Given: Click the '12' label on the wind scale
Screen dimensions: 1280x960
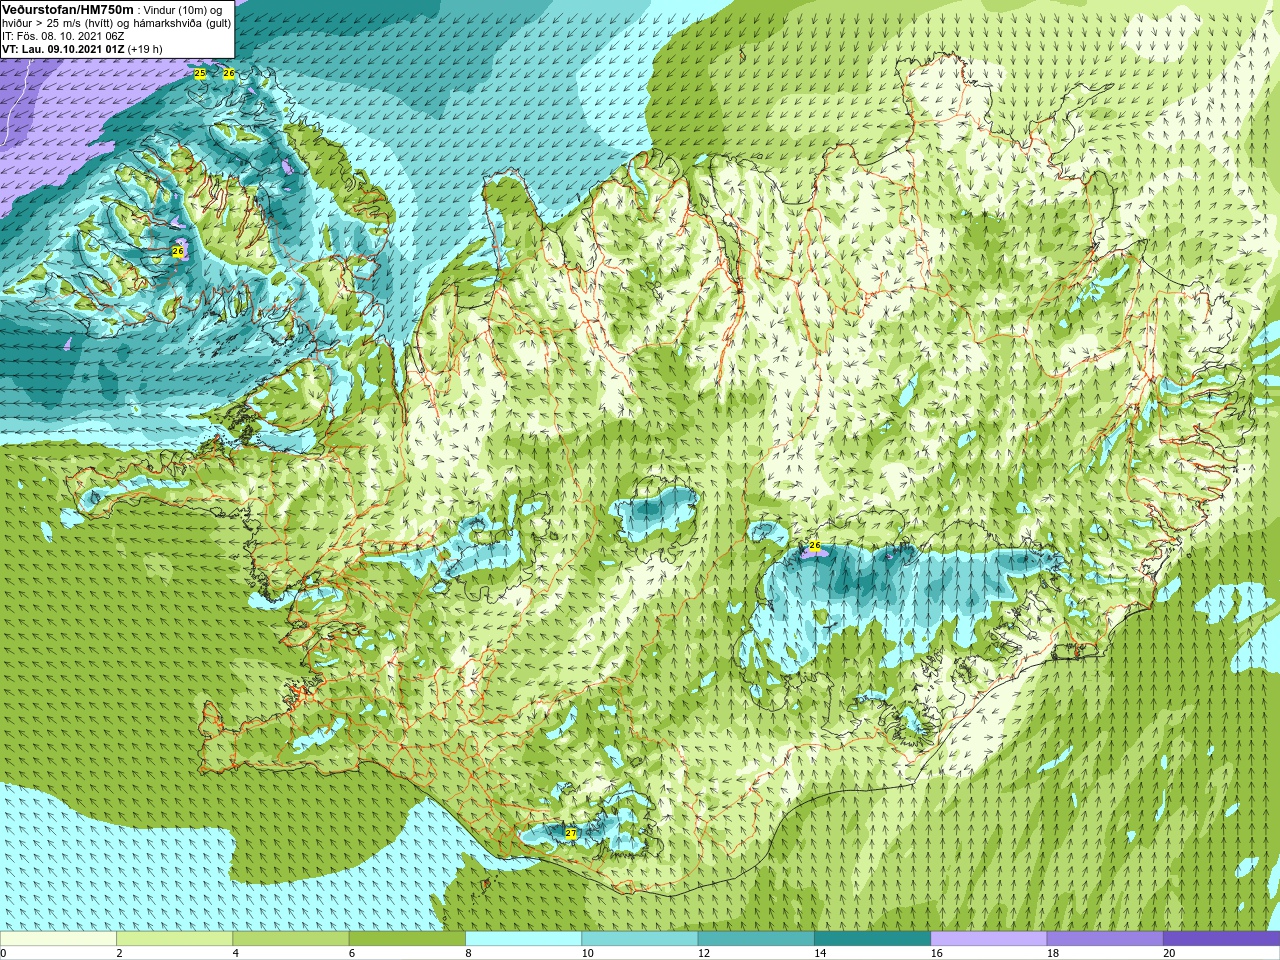Looking at the screenshot, I should [x=704, y=953].
